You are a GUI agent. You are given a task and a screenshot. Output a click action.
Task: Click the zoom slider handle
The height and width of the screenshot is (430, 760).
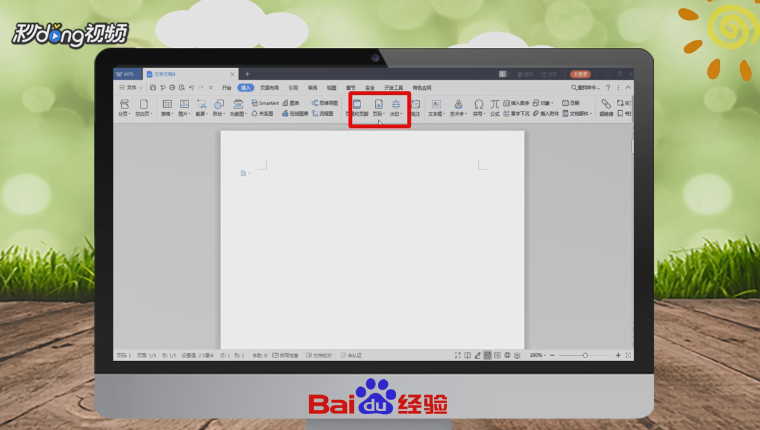pos(585,355)
